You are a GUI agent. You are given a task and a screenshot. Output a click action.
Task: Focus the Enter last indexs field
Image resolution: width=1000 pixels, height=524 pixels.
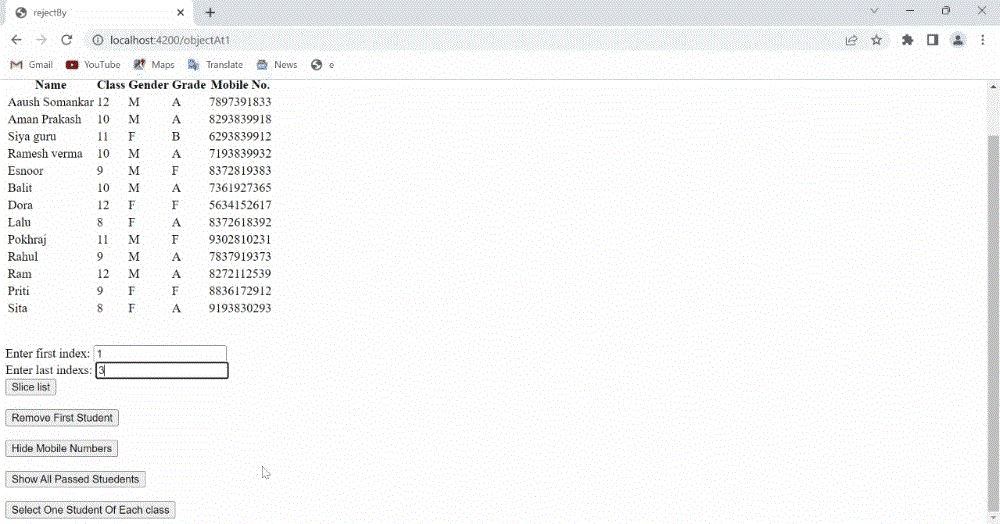162,370
